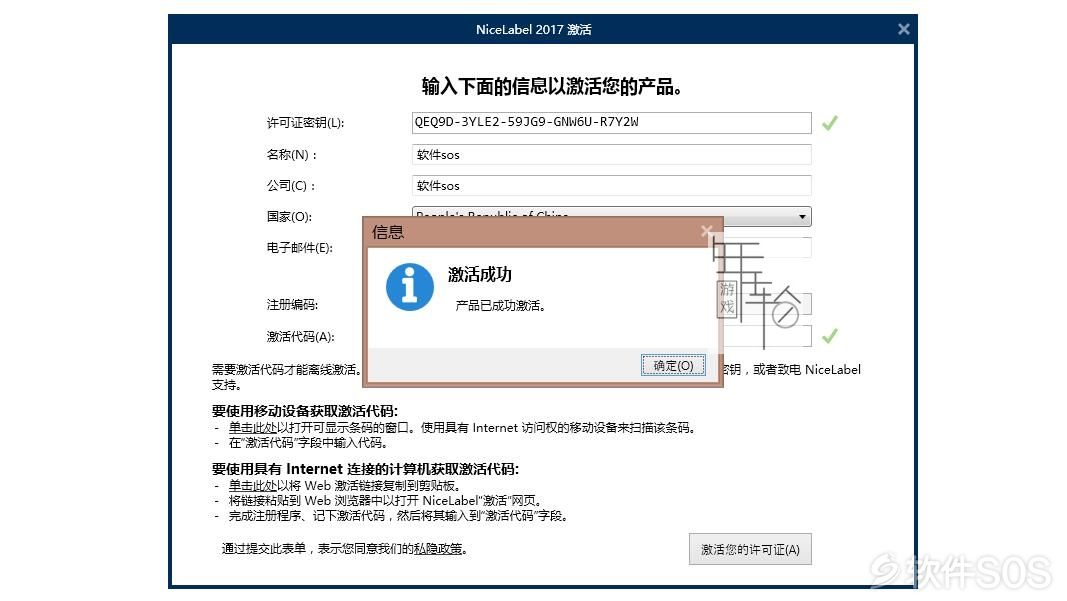This screenshot has width=1067, height=601.
Task: Click the 要使用具有 Internet 连接的计算机获取激活代码 heading
Action: pyautogui.click(x=365, y=469)
